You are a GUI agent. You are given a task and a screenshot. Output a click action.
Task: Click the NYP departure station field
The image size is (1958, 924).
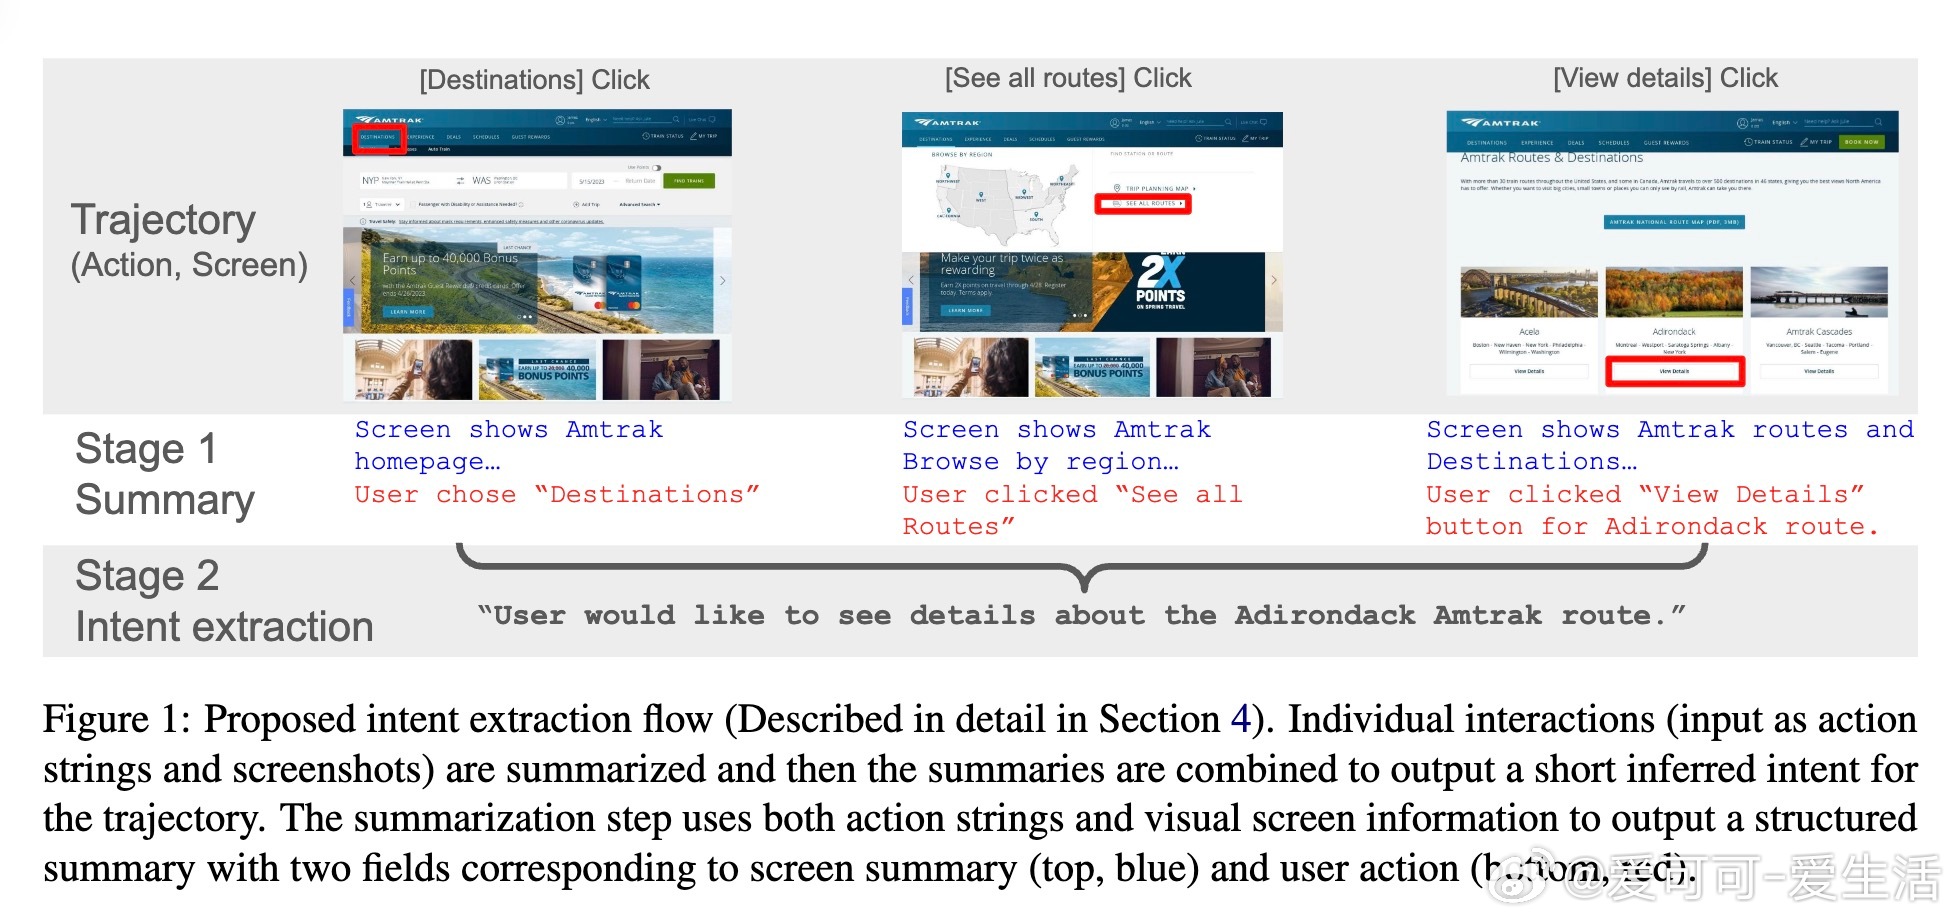pyautogui.click(x=407, y=181)
